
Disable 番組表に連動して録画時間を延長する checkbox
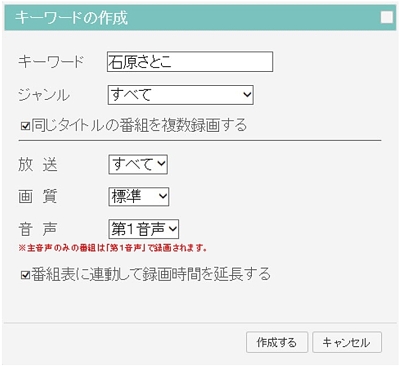click(25, 275)
